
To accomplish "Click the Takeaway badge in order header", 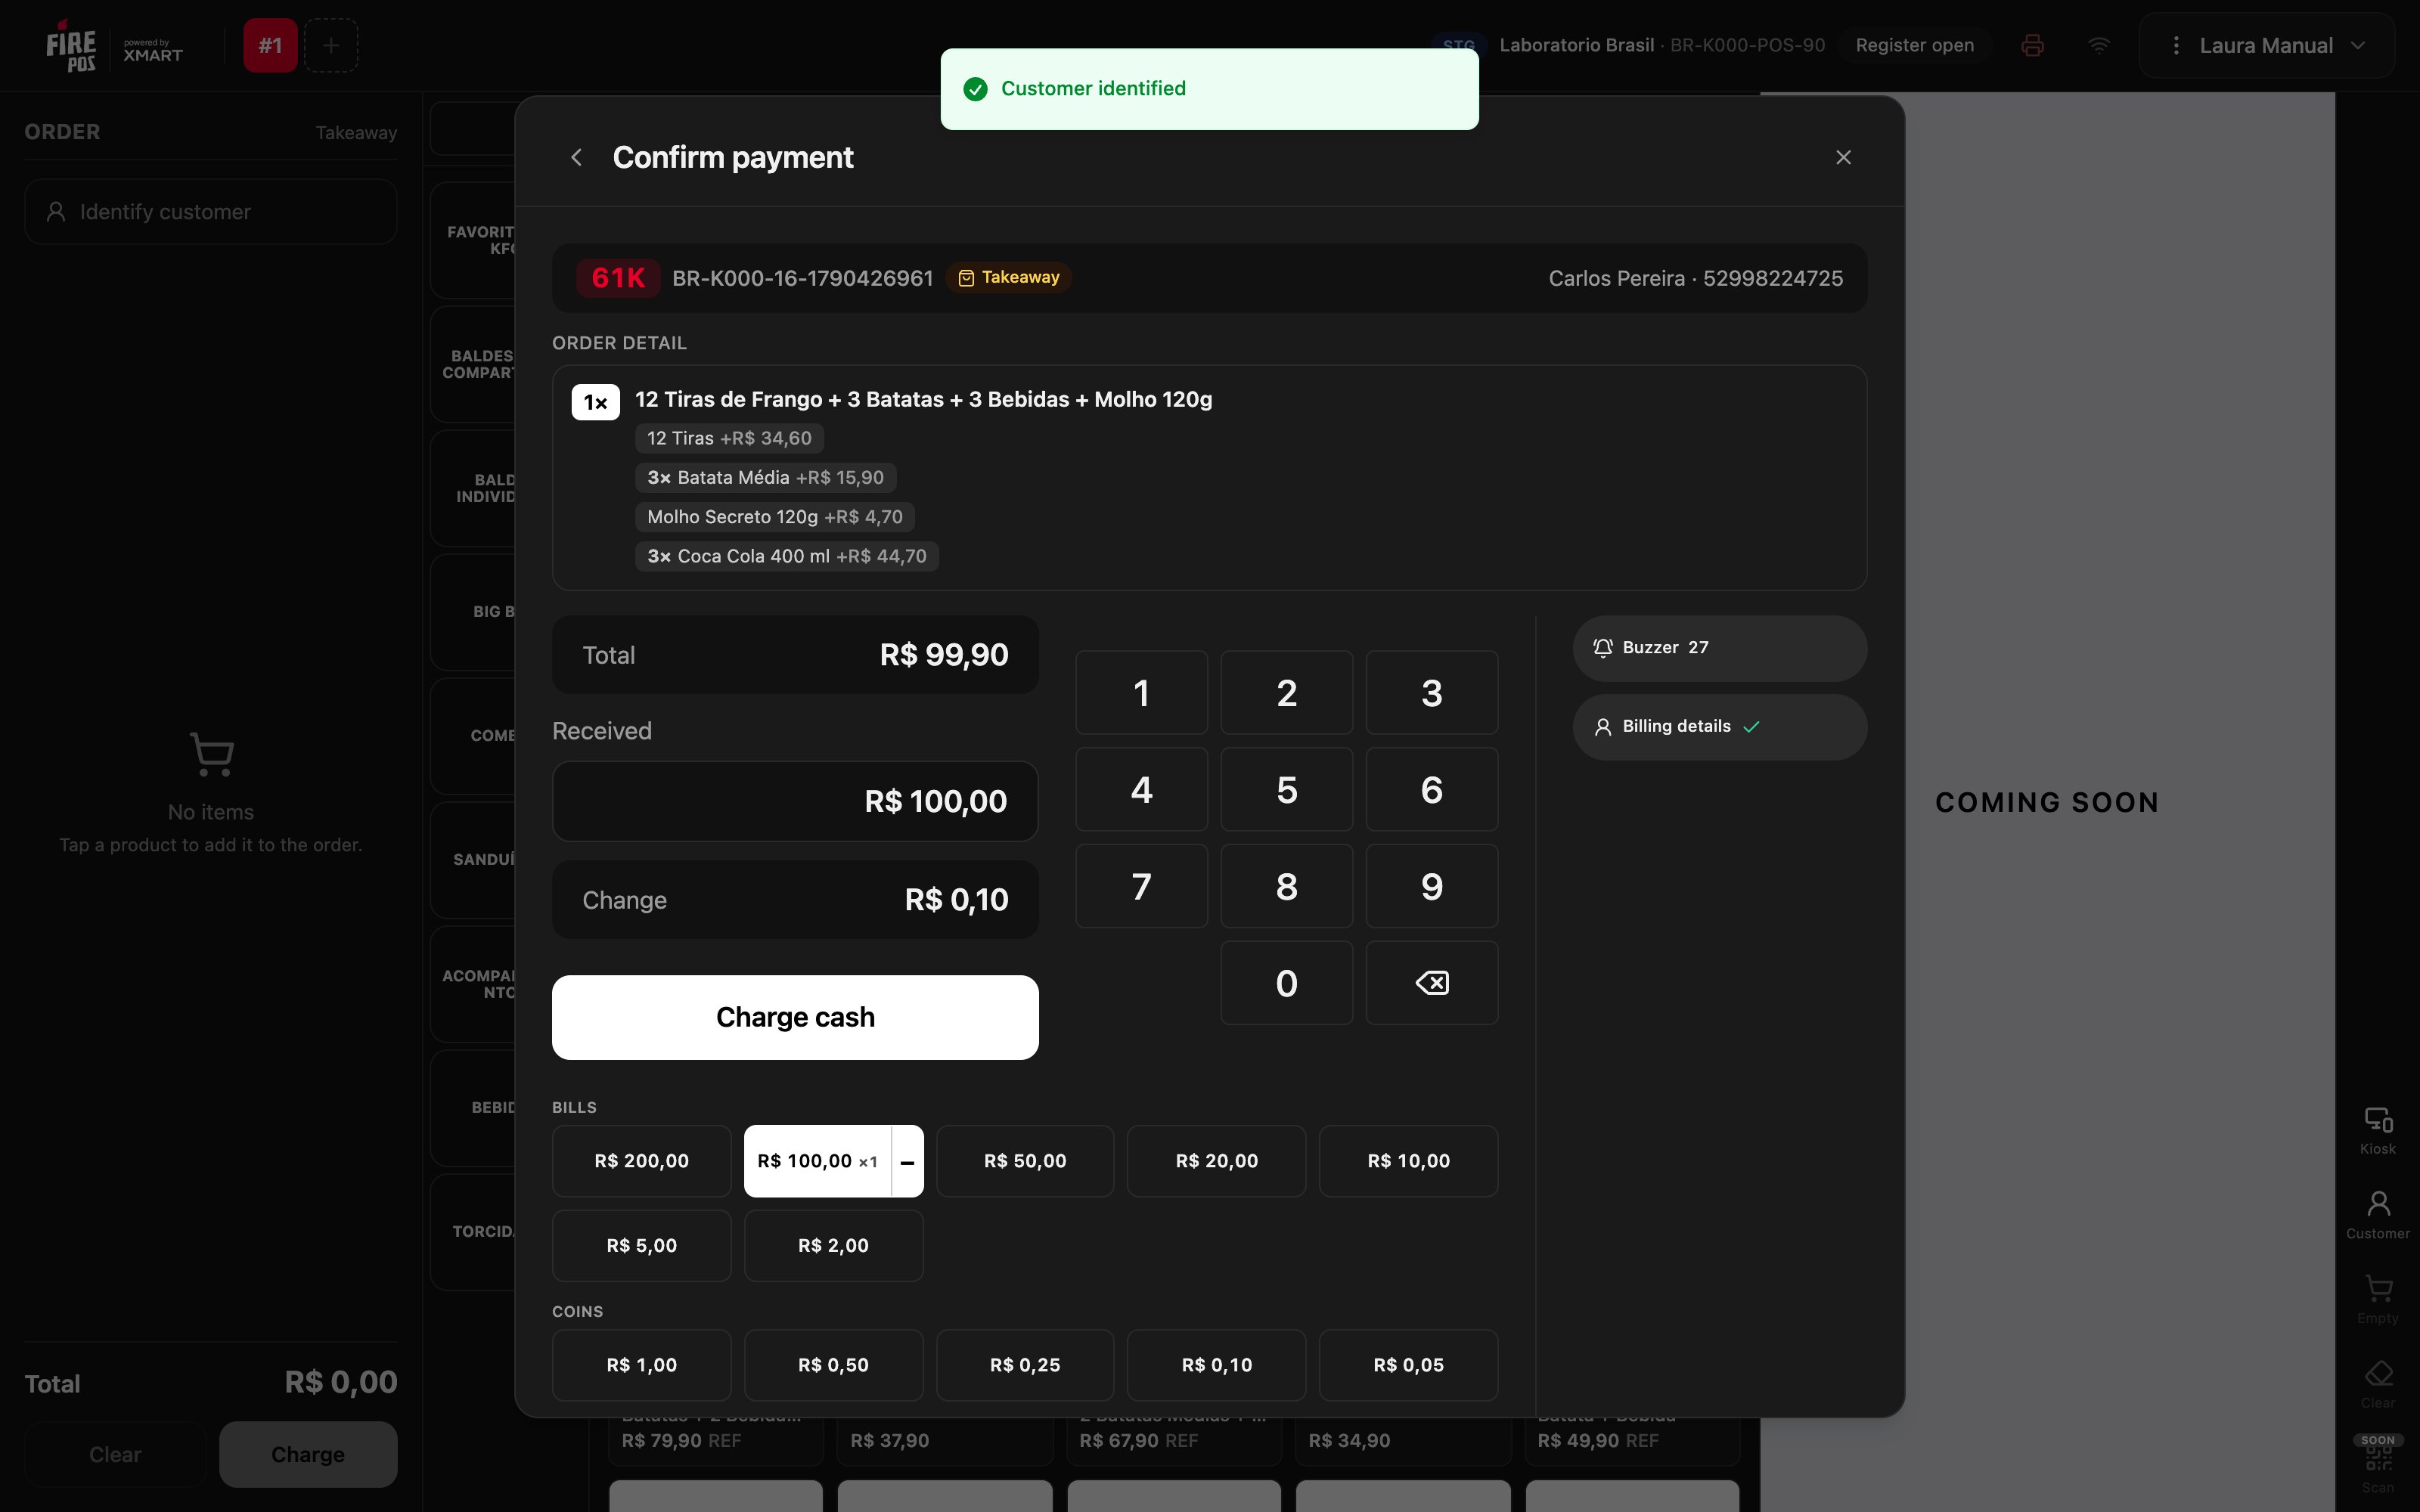I will pyautogui.click(x=1008, y=277).
